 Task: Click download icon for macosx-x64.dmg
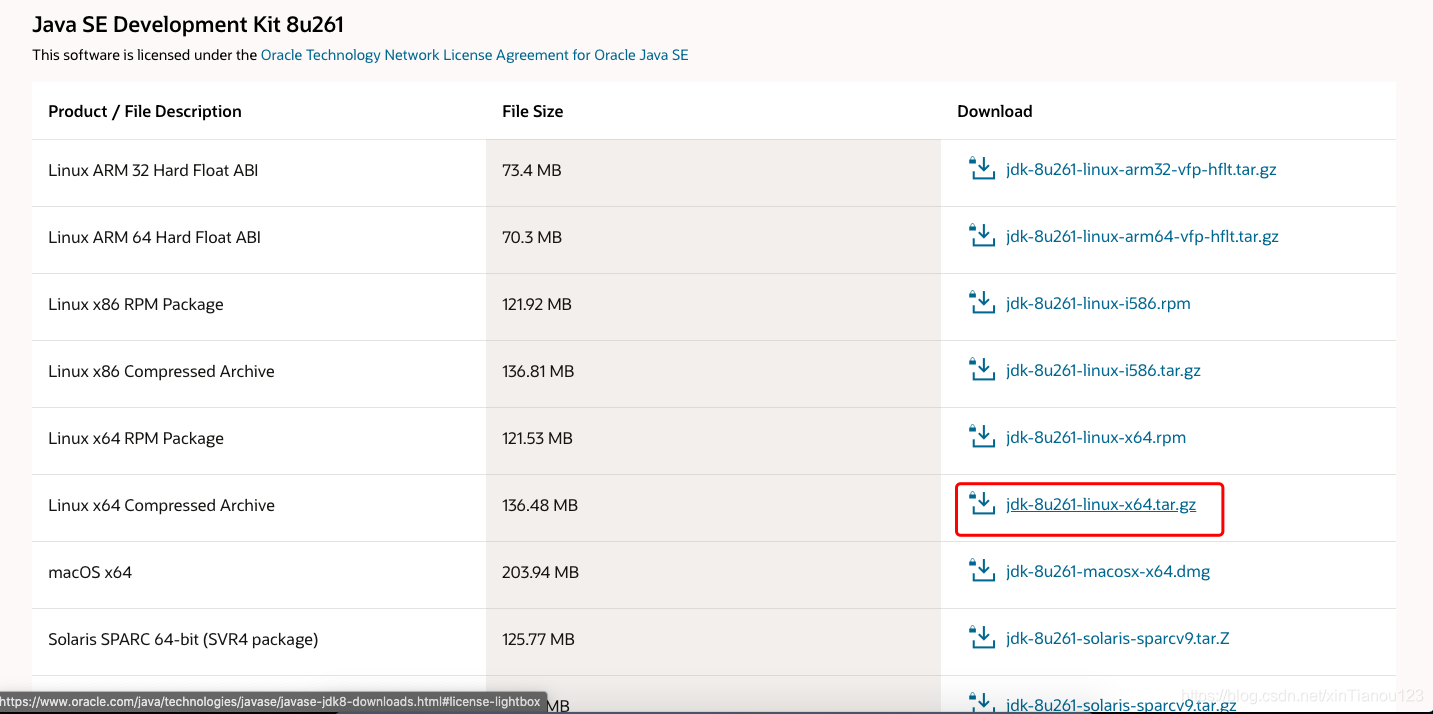point(982,570)
